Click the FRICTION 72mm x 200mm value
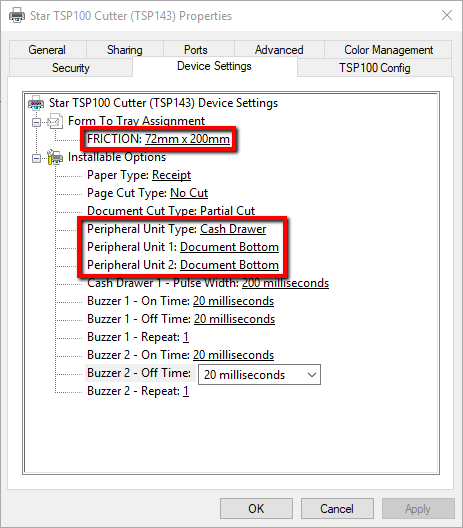 pos(187,139)
